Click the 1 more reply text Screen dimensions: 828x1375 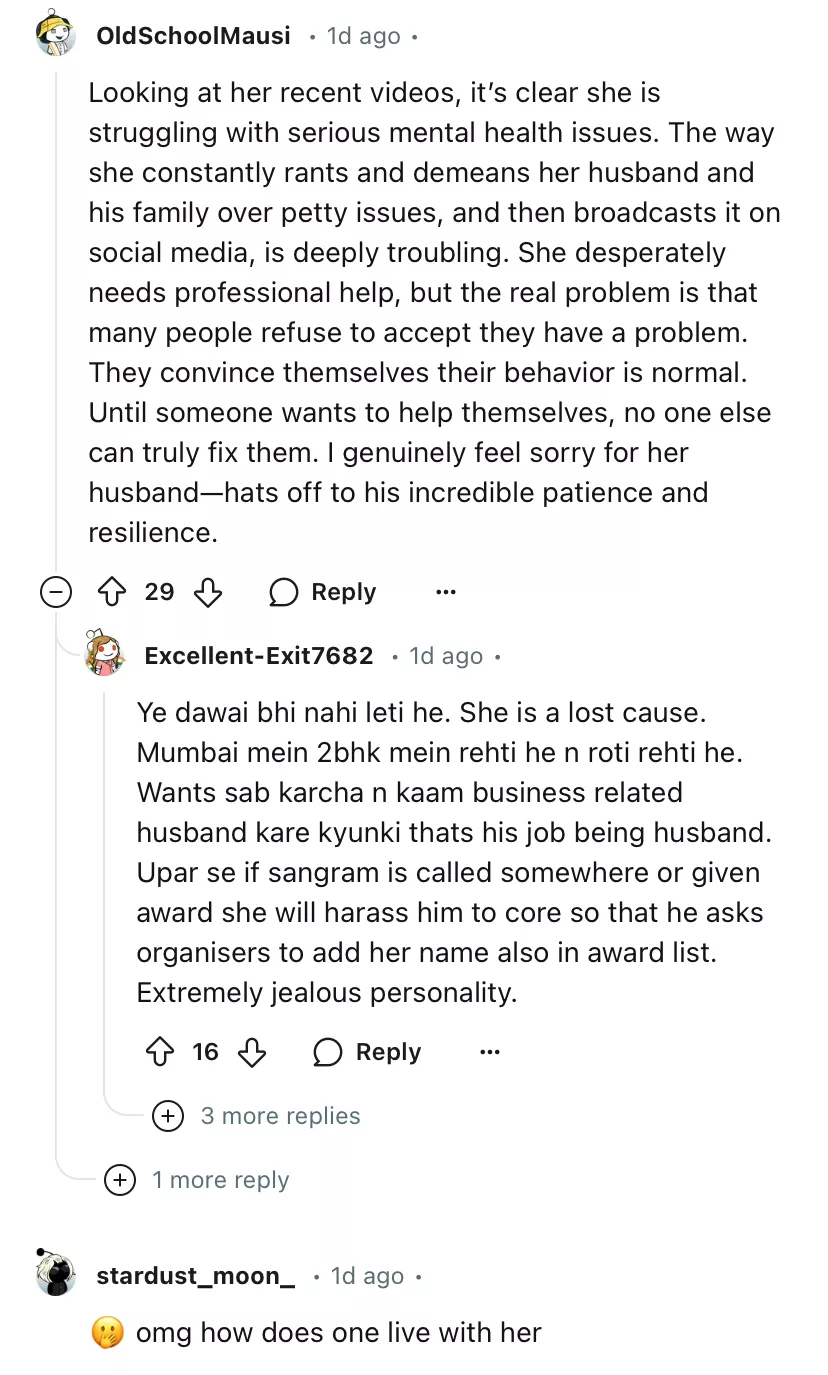tap(220, 1180)
